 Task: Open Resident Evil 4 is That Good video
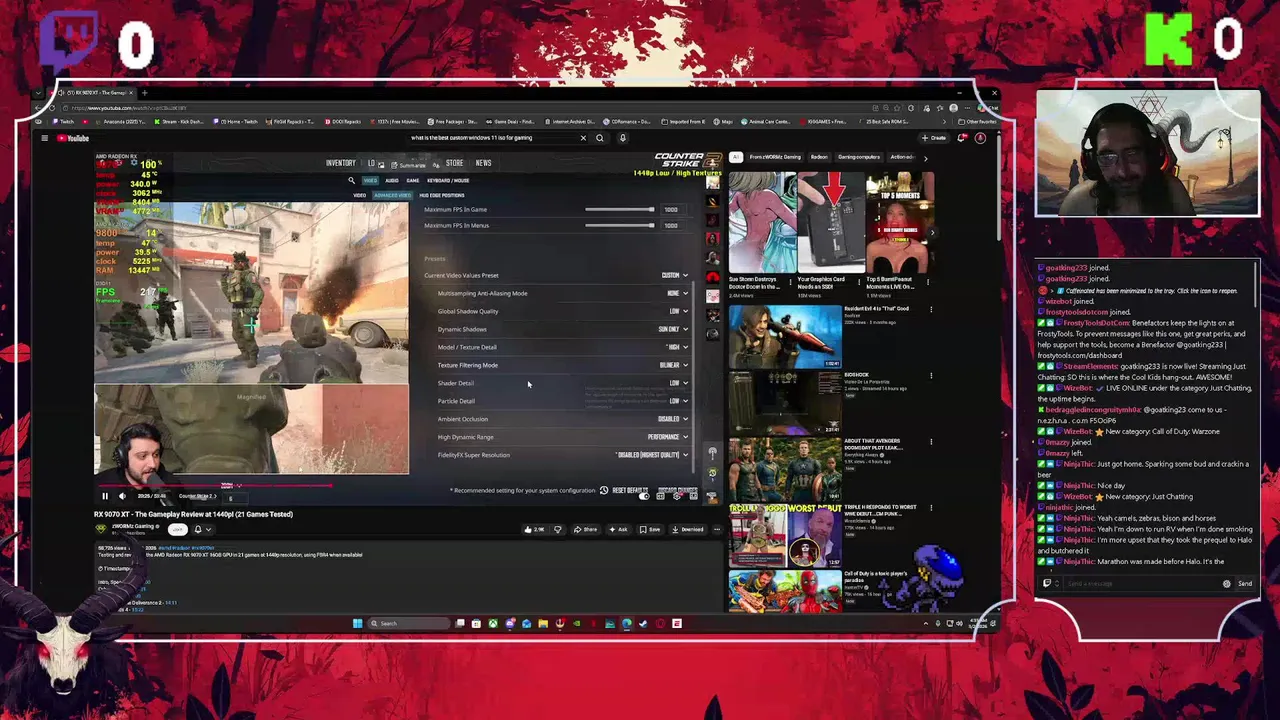click(x=785, y=337)
